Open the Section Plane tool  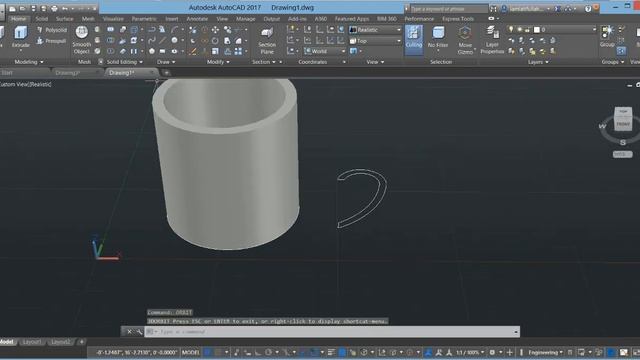point(267,40)
